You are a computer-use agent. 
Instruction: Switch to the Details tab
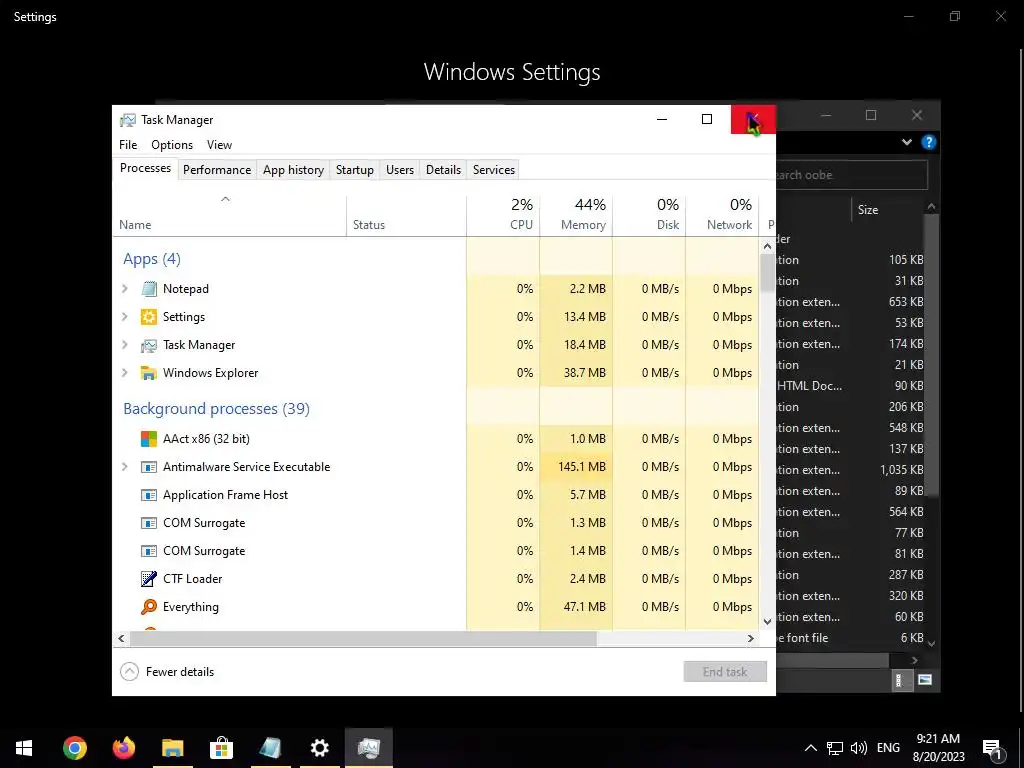pos(443,170)
